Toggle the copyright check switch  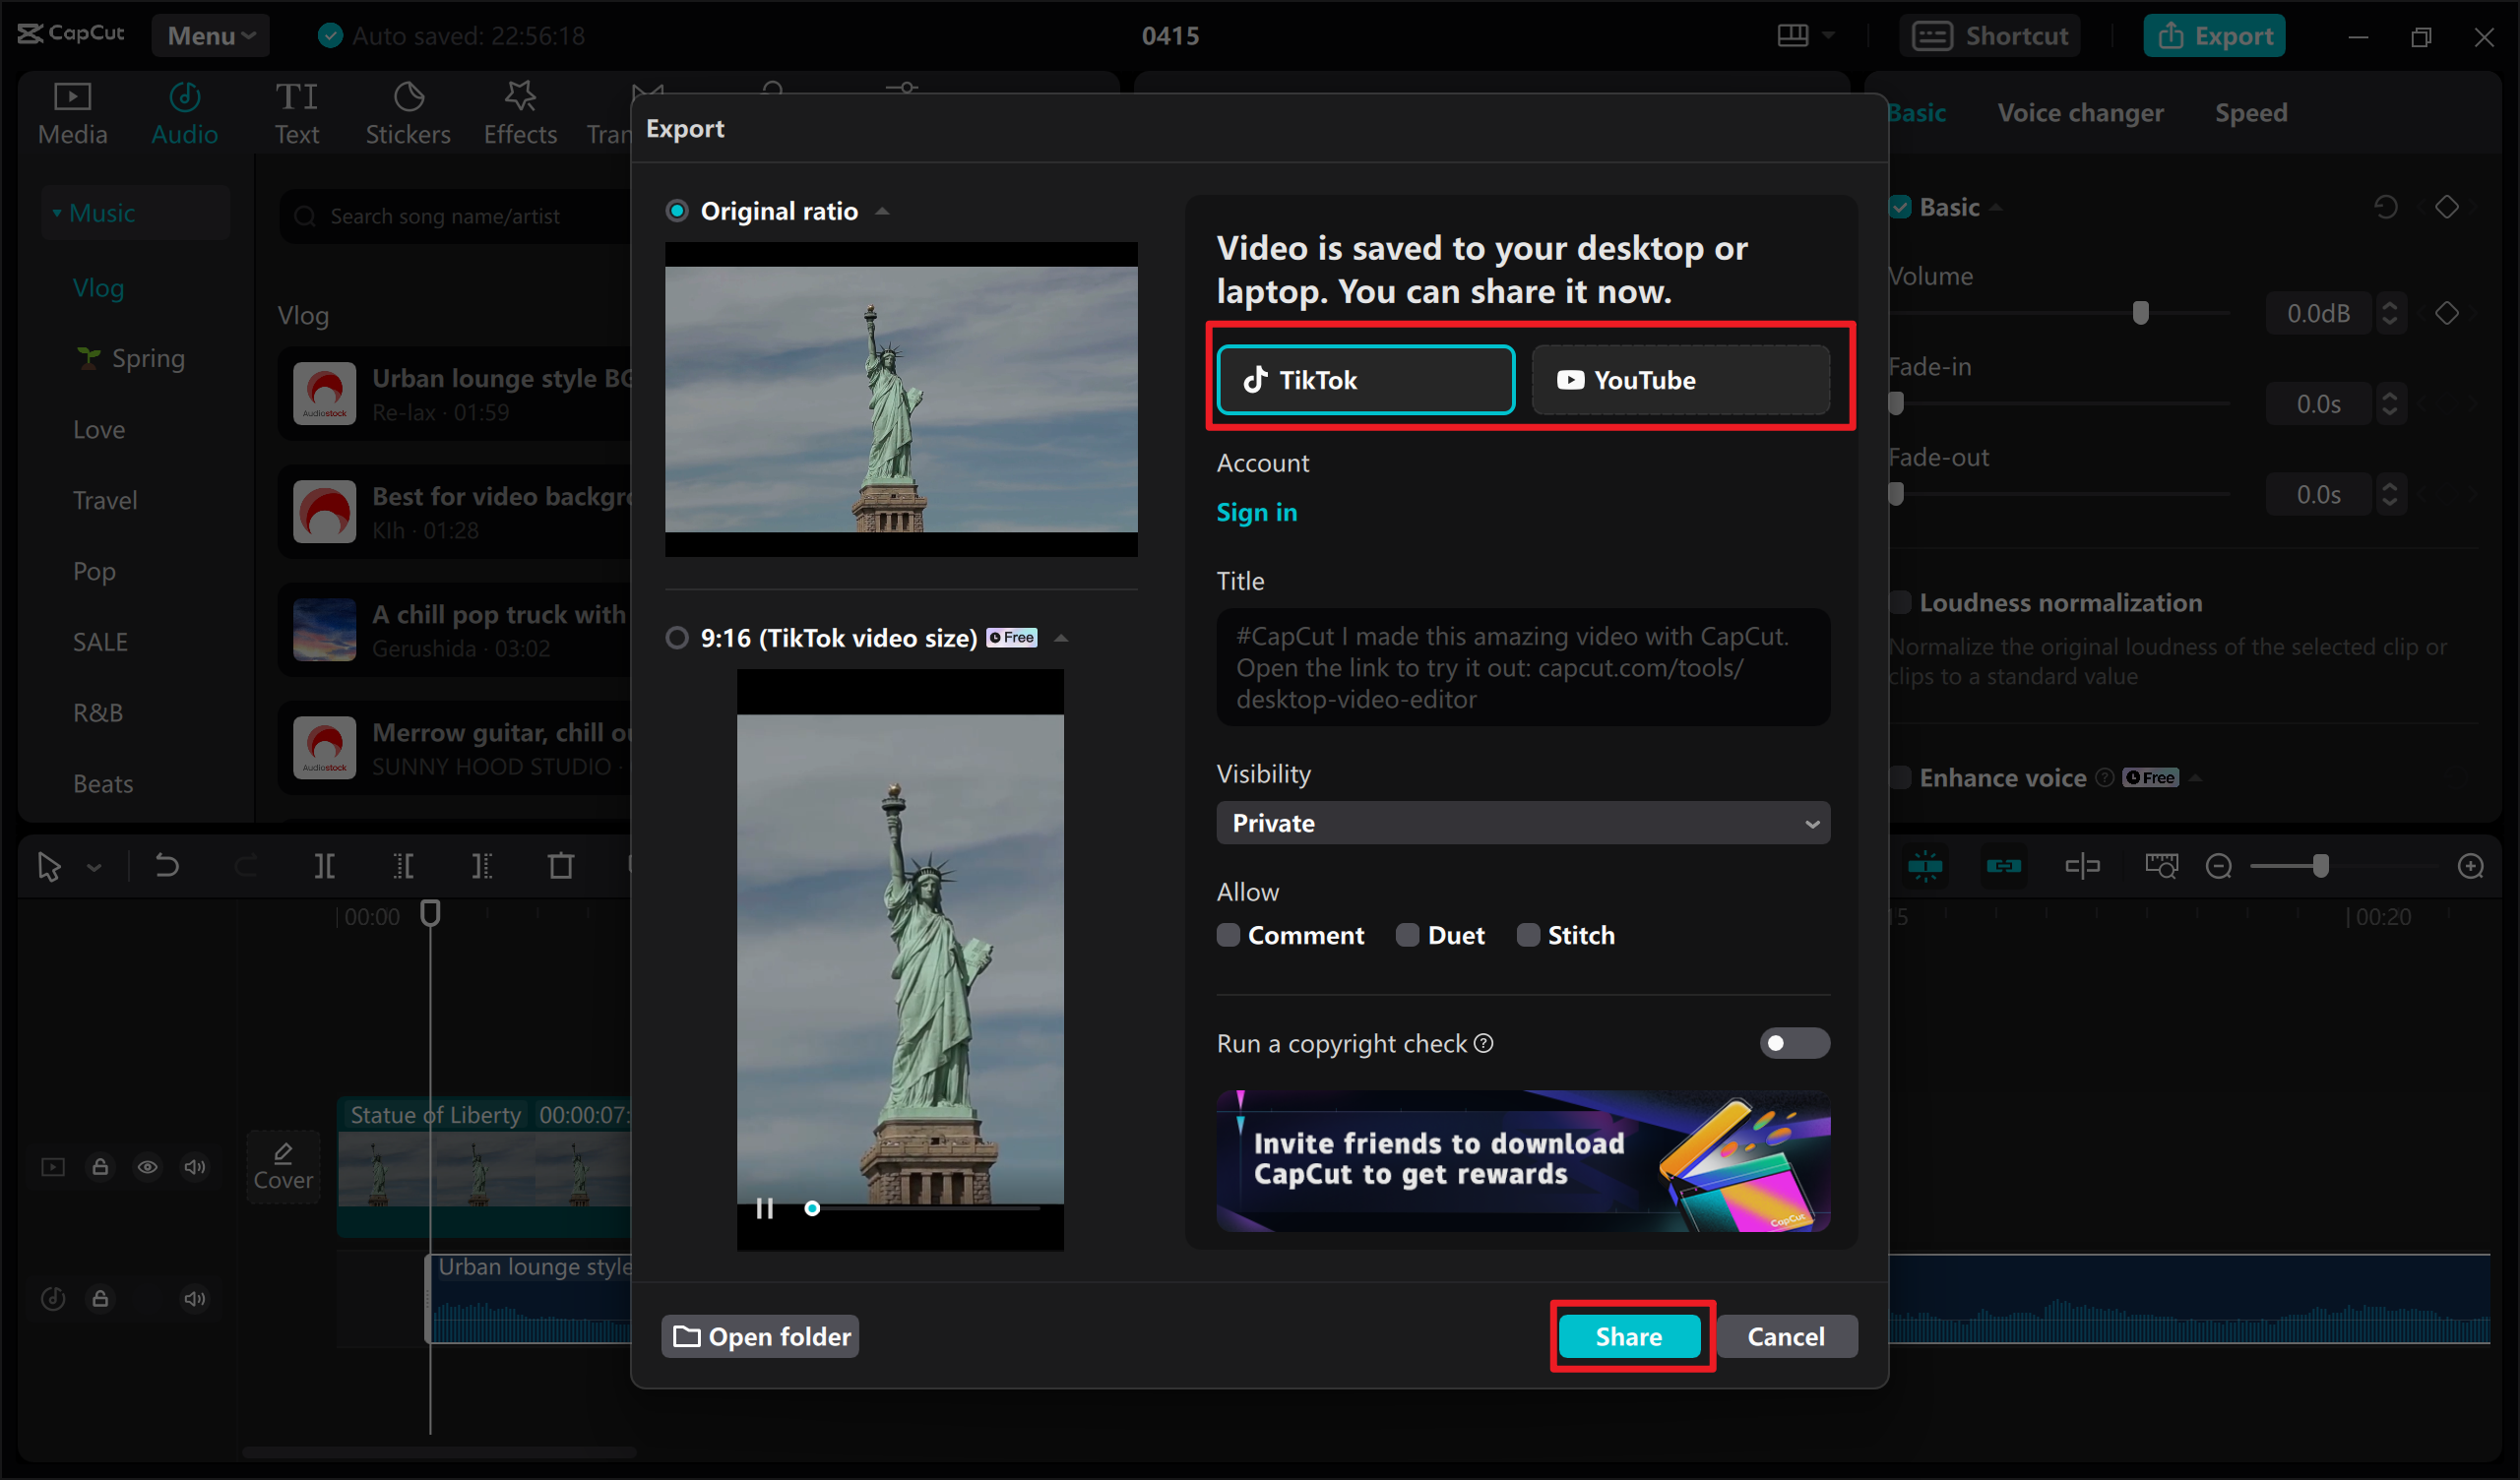pos(1794,1044)
